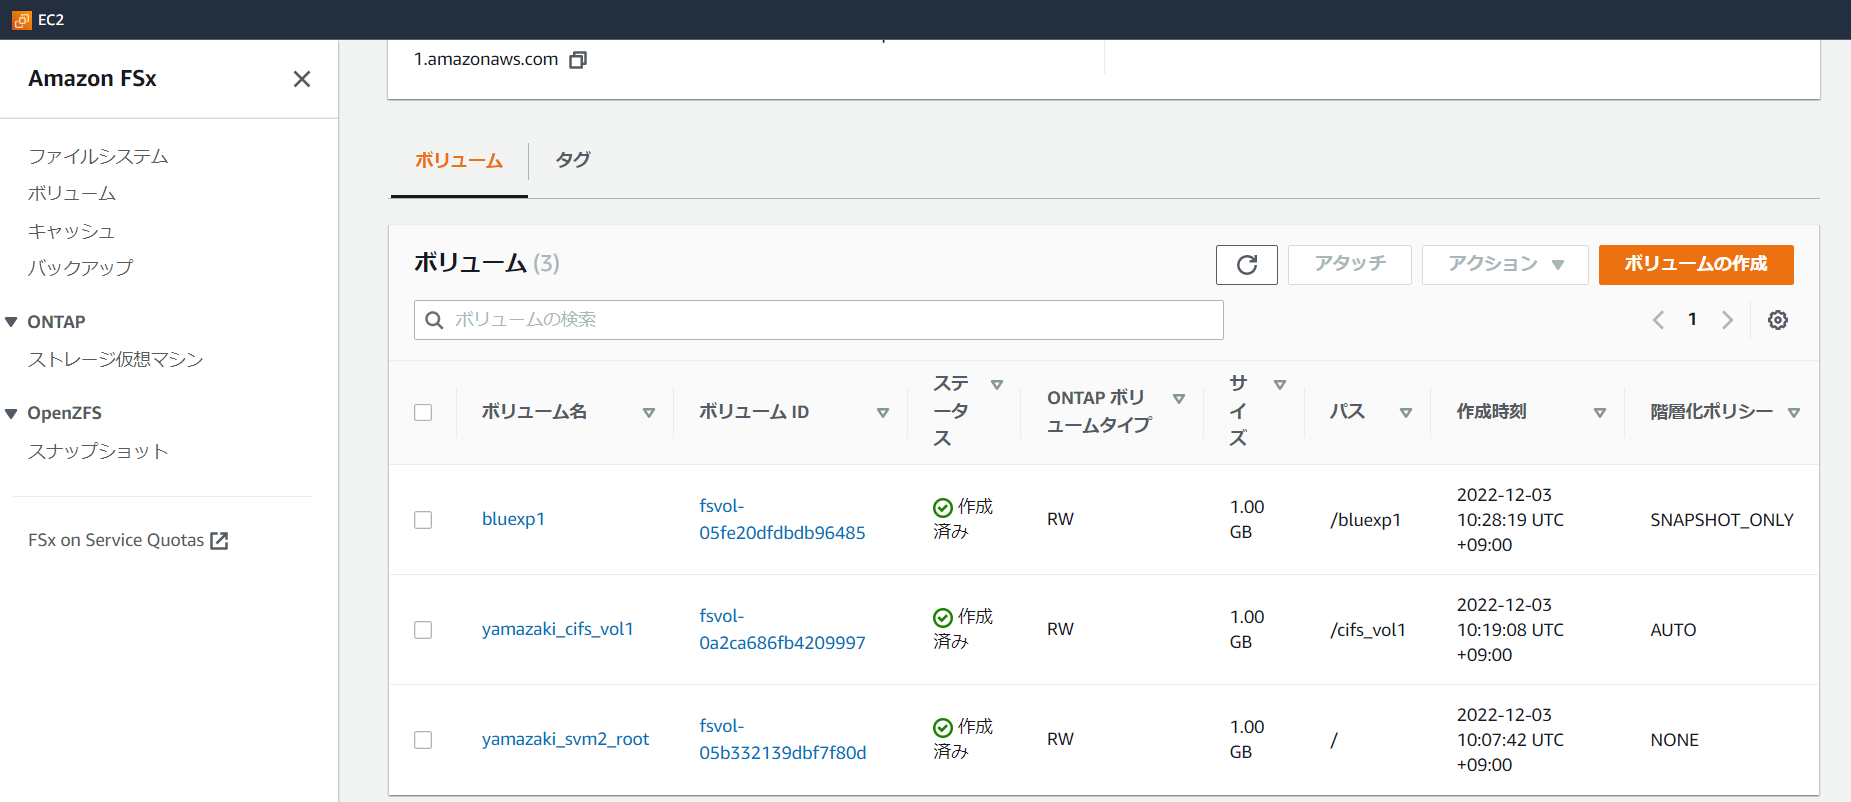
Task: Click the /cifs_vol1 path cell
Action: [x=1368, y=630]
